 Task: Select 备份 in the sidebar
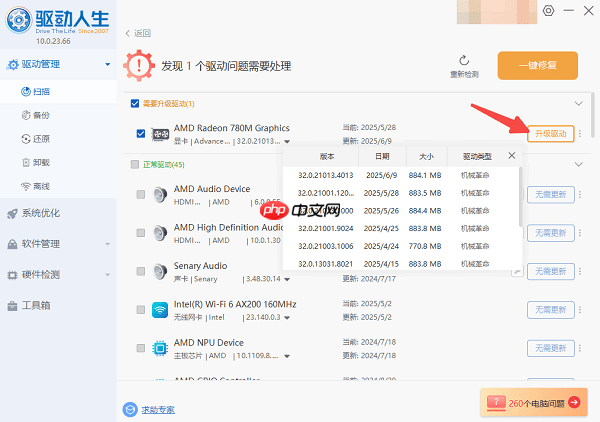point(58,115)
